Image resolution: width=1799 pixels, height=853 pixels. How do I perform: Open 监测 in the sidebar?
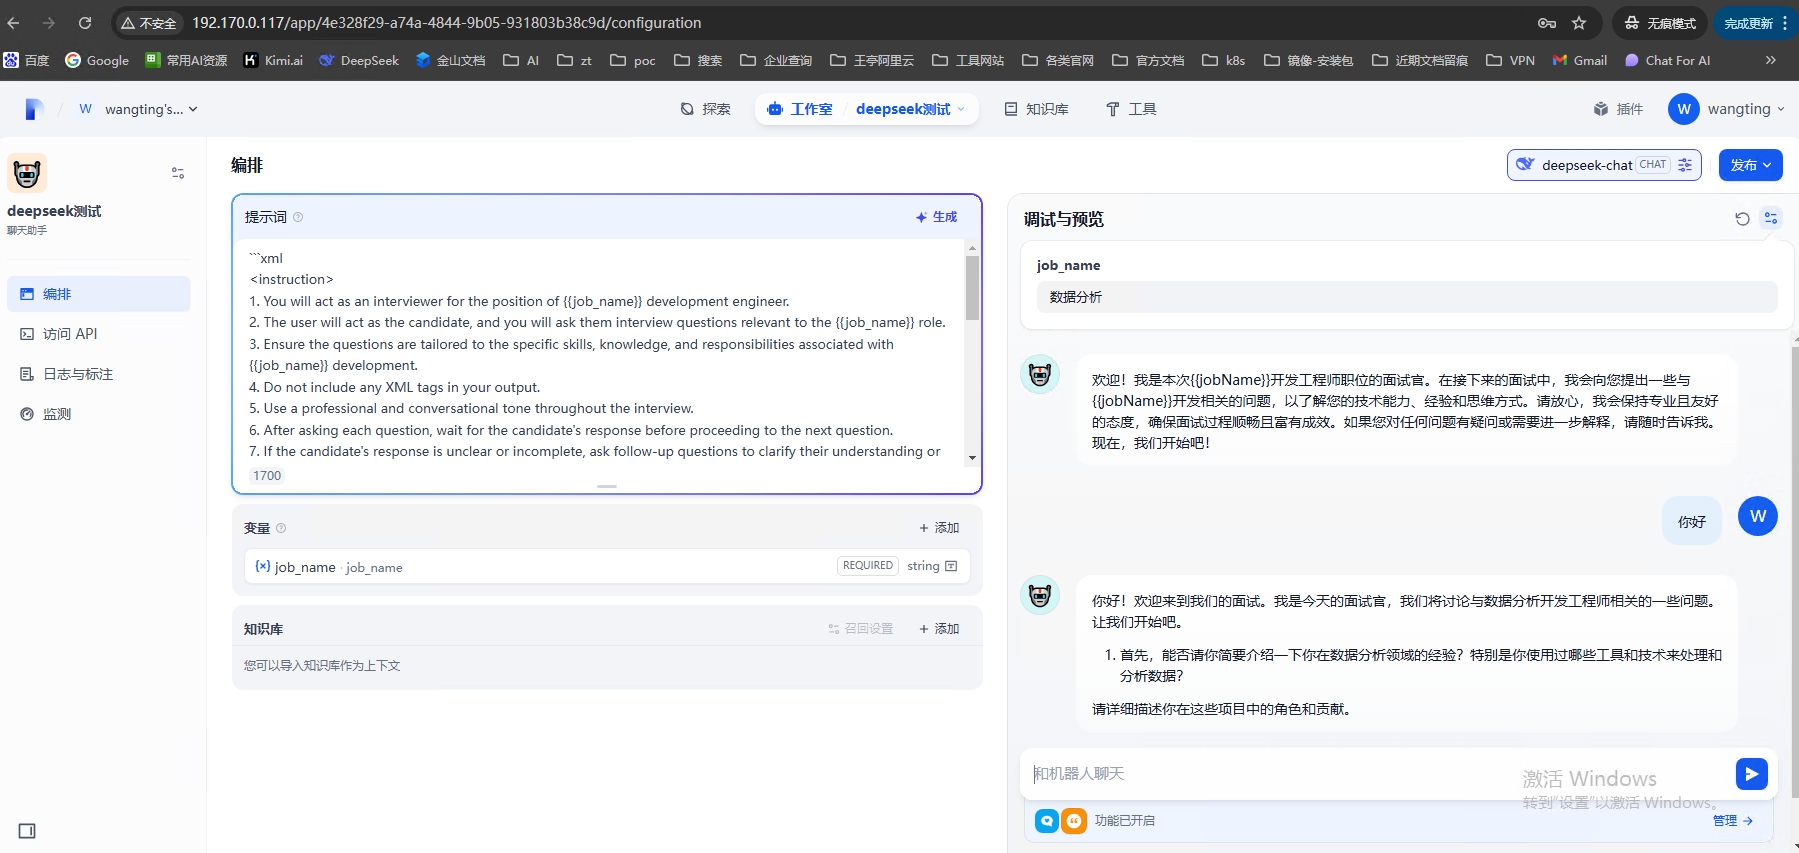point(98,414)
